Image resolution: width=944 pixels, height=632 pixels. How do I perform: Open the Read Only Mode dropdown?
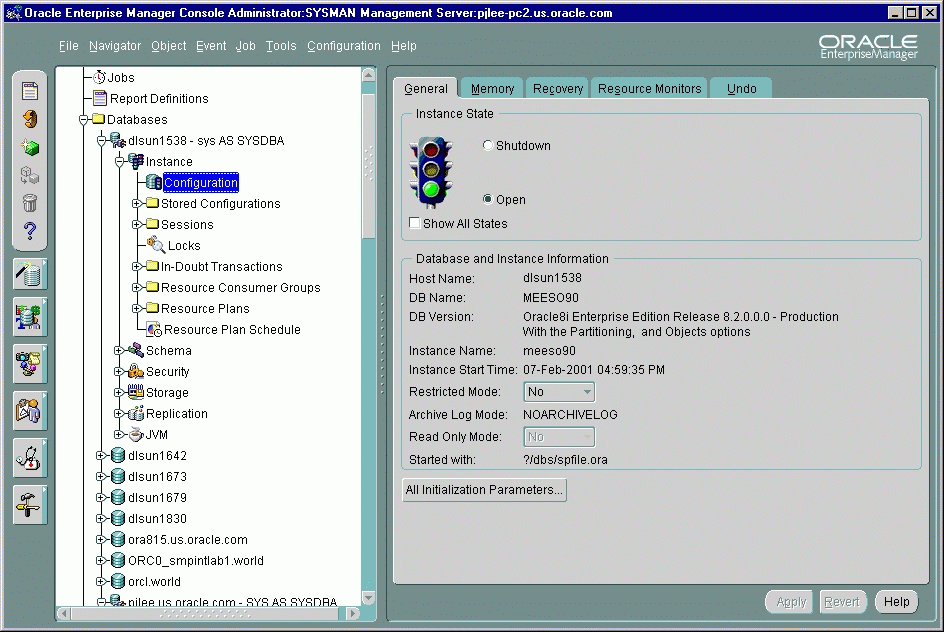point(559,437)
